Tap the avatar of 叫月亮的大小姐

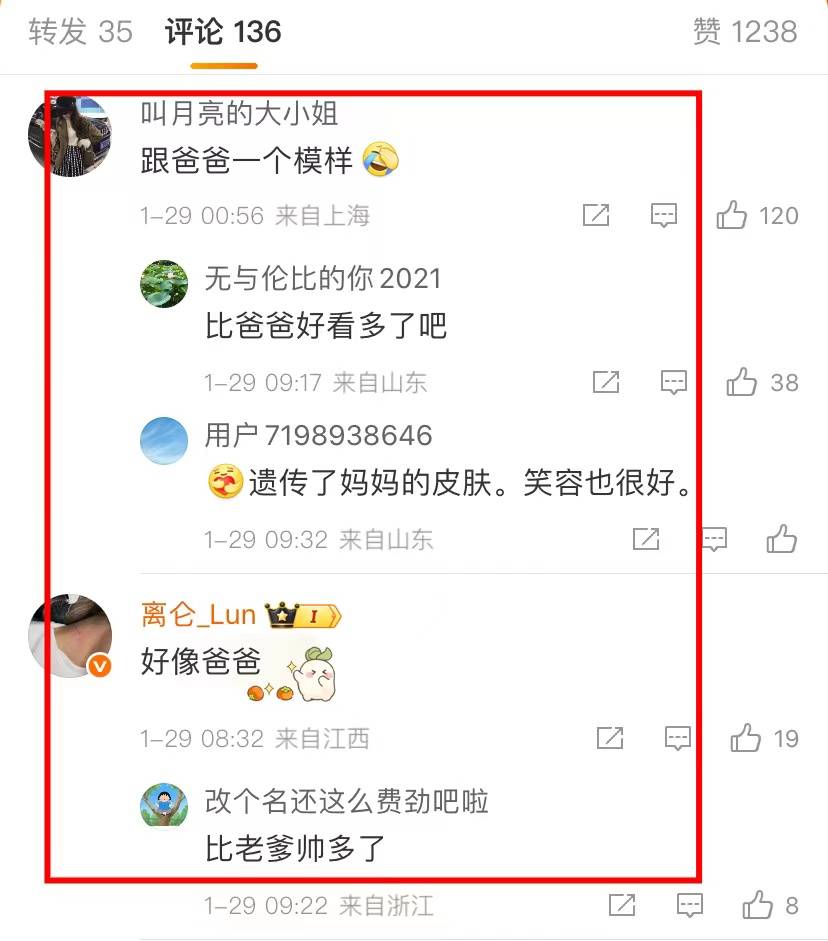pos(70,136)
